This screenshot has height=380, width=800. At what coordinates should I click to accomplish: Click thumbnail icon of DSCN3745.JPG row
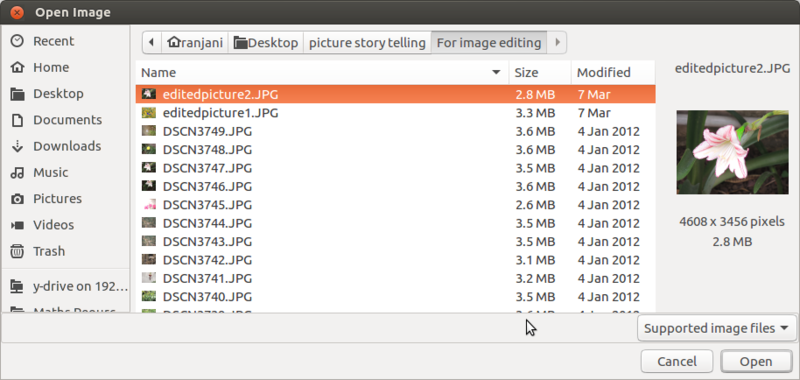[x=148, y=205]
